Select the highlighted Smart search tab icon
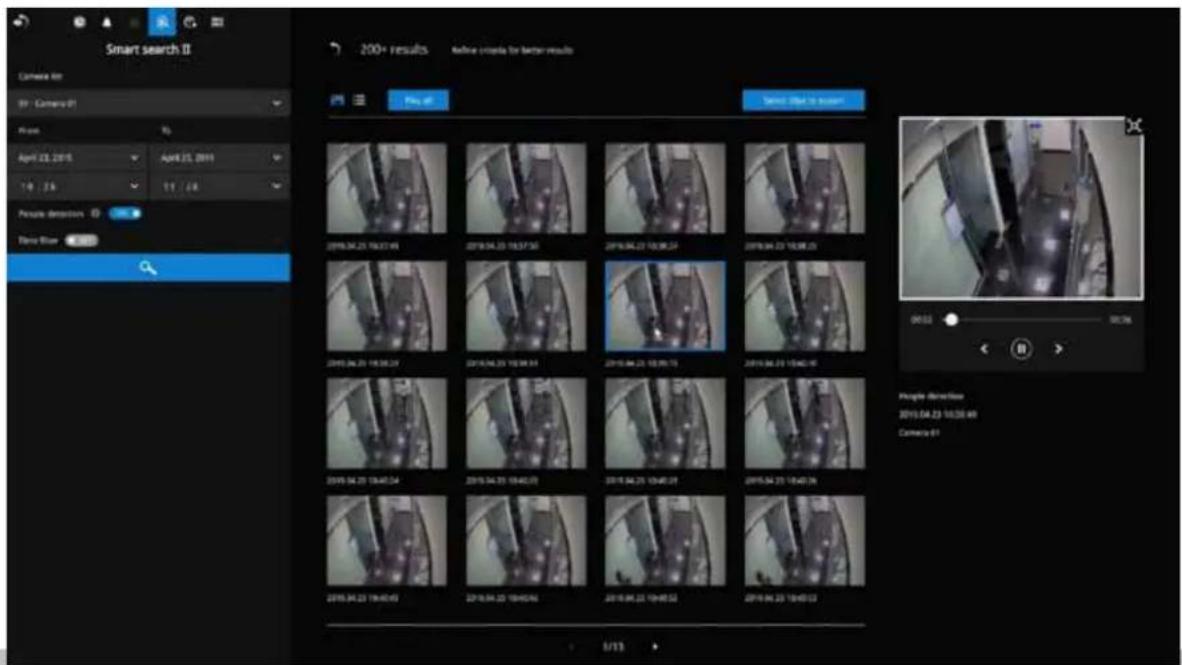 pyautogui.click(x=162, y=22)
